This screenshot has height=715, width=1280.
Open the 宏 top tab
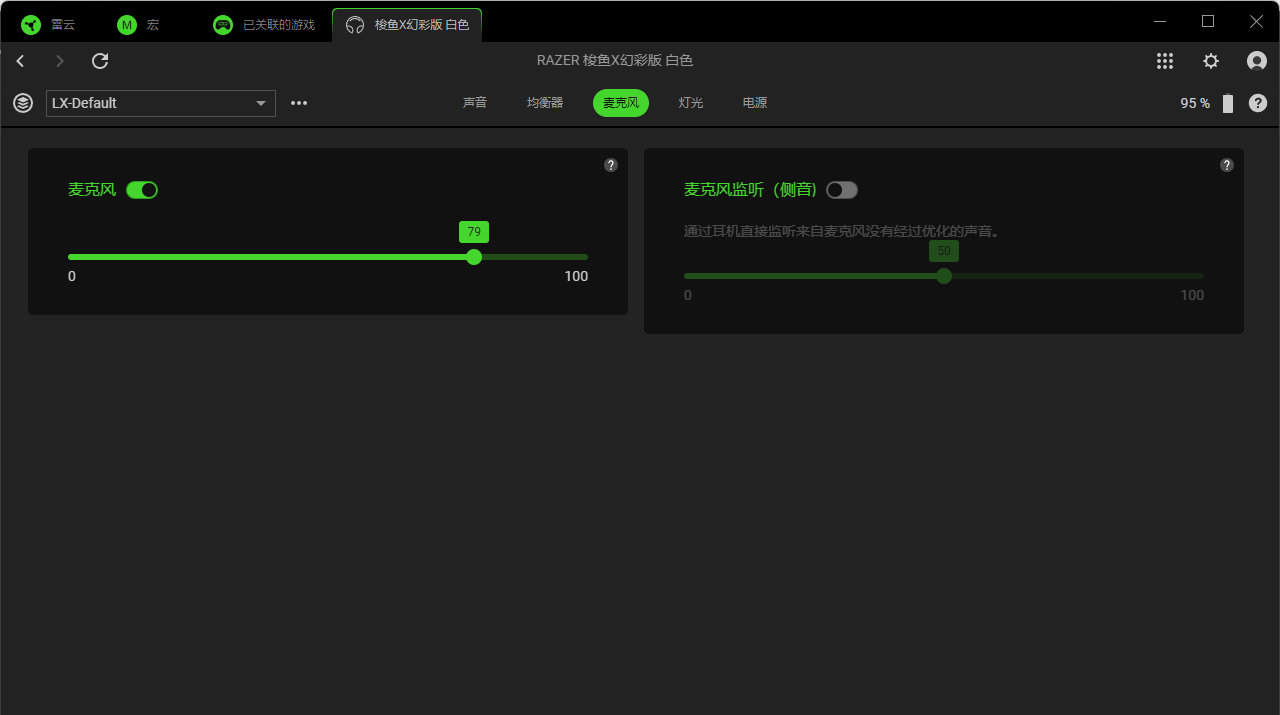click(140, 25)
